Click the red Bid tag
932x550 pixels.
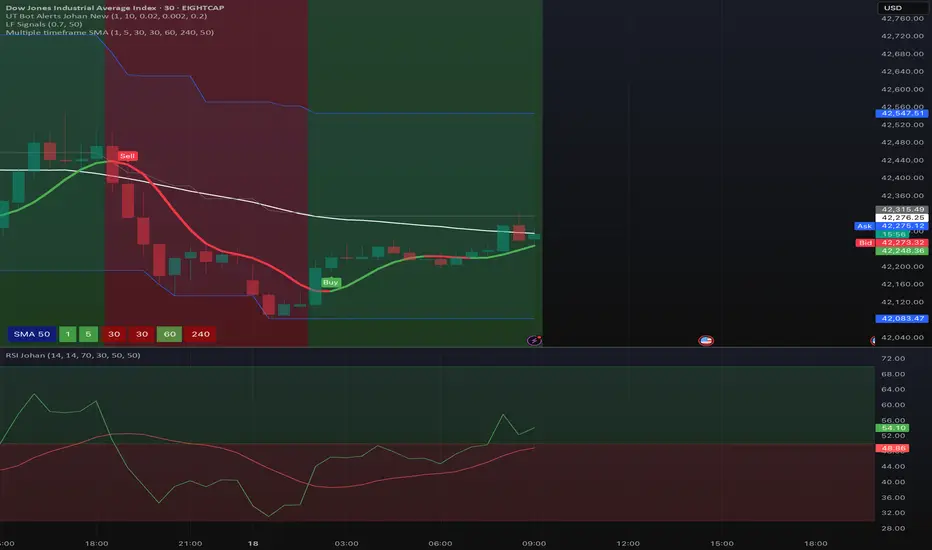click(865, 243)
